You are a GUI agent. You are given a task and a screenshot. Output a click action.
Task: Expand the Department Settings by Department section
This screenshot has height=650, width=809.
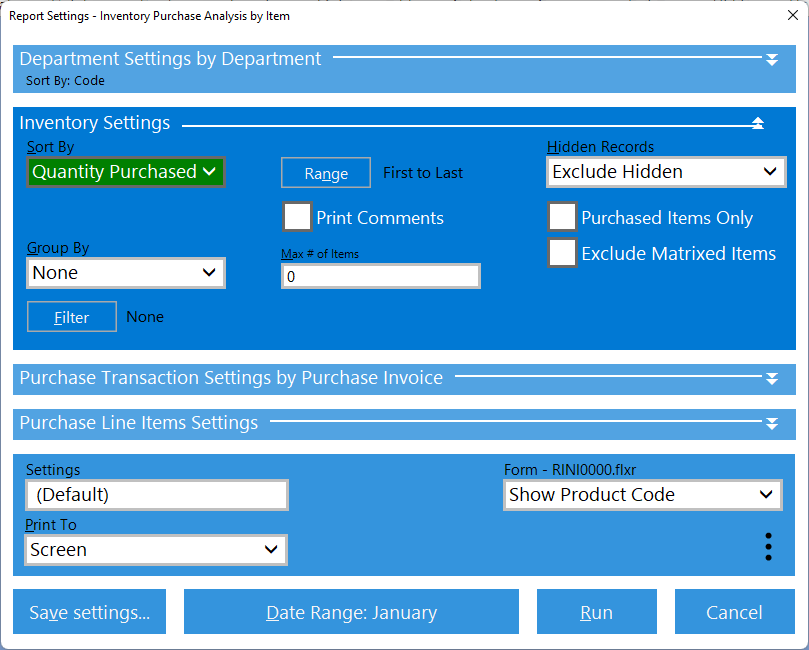(771, 60)
